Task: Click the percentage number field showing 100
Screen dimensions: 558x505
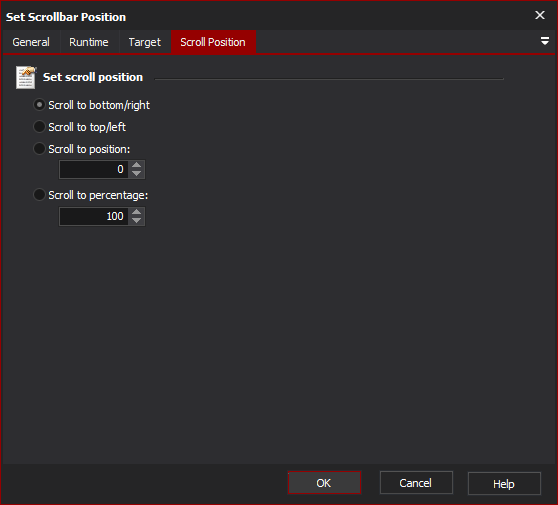Action: click(93, 216)
